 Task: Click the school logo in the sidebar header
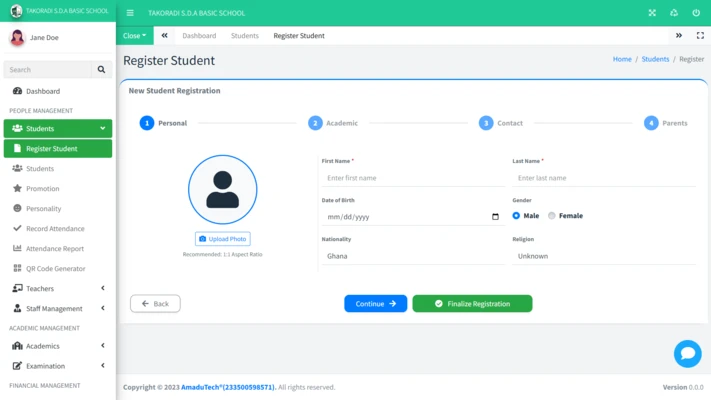pyautogui.click(x=16, y=10)
